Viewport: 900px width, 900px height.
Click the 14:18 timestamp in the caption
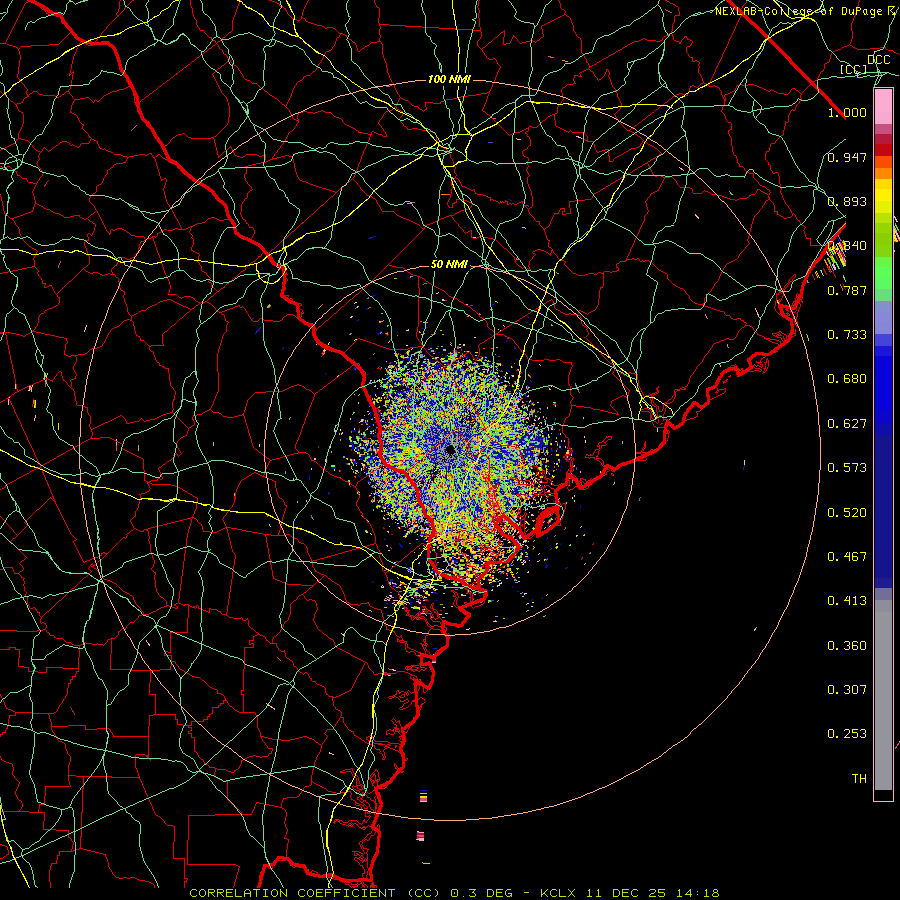pos(697,893)
